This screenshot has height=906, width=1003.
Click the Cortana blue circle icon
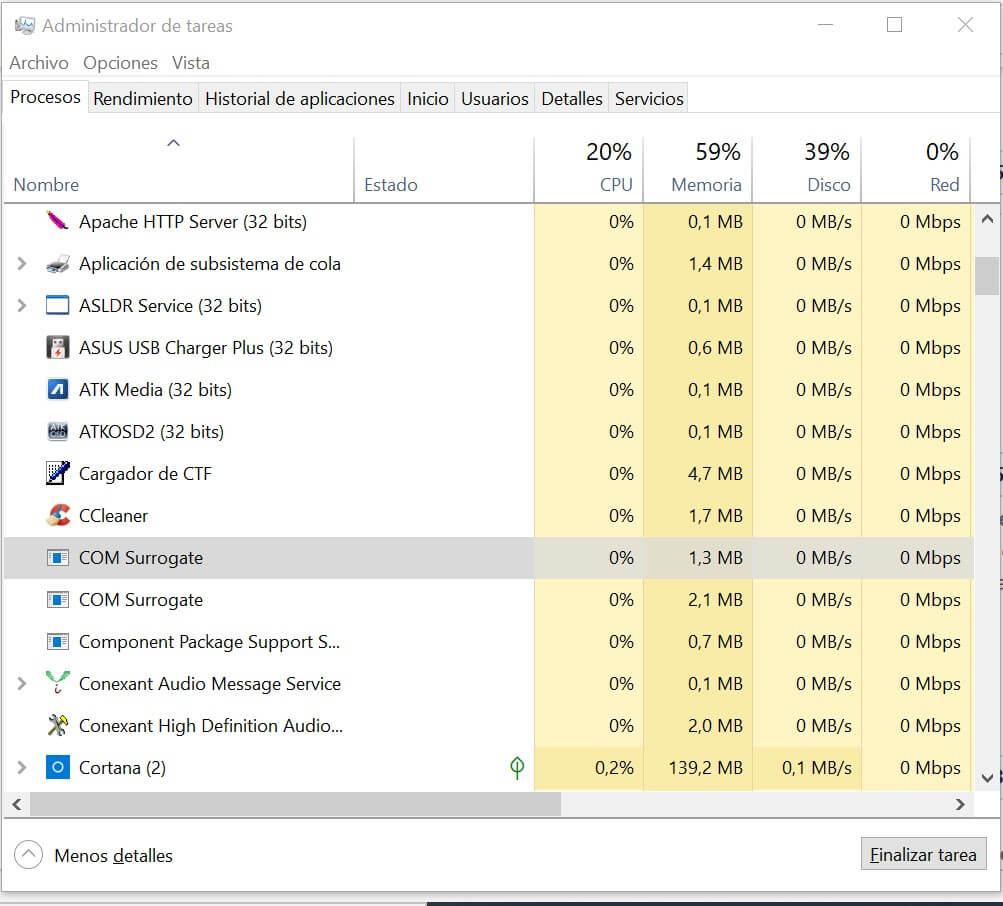click(58, 767)
